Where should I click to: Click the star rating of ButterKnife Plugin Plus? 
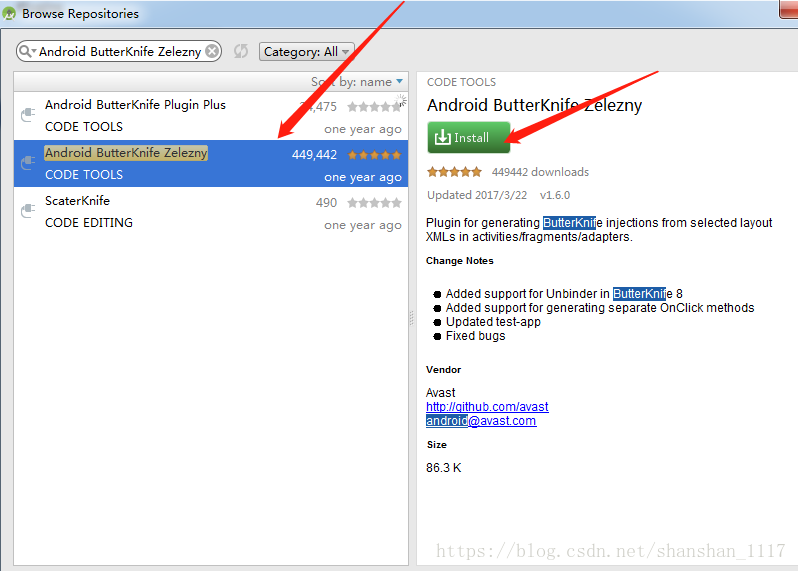[x=374, y=106]
